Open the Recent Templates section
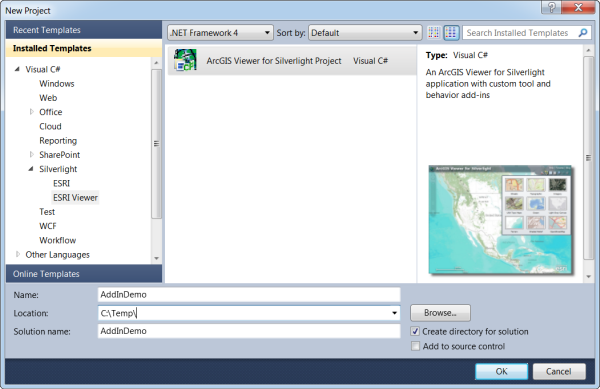This screenshot has height=389, width=600. 84,30
